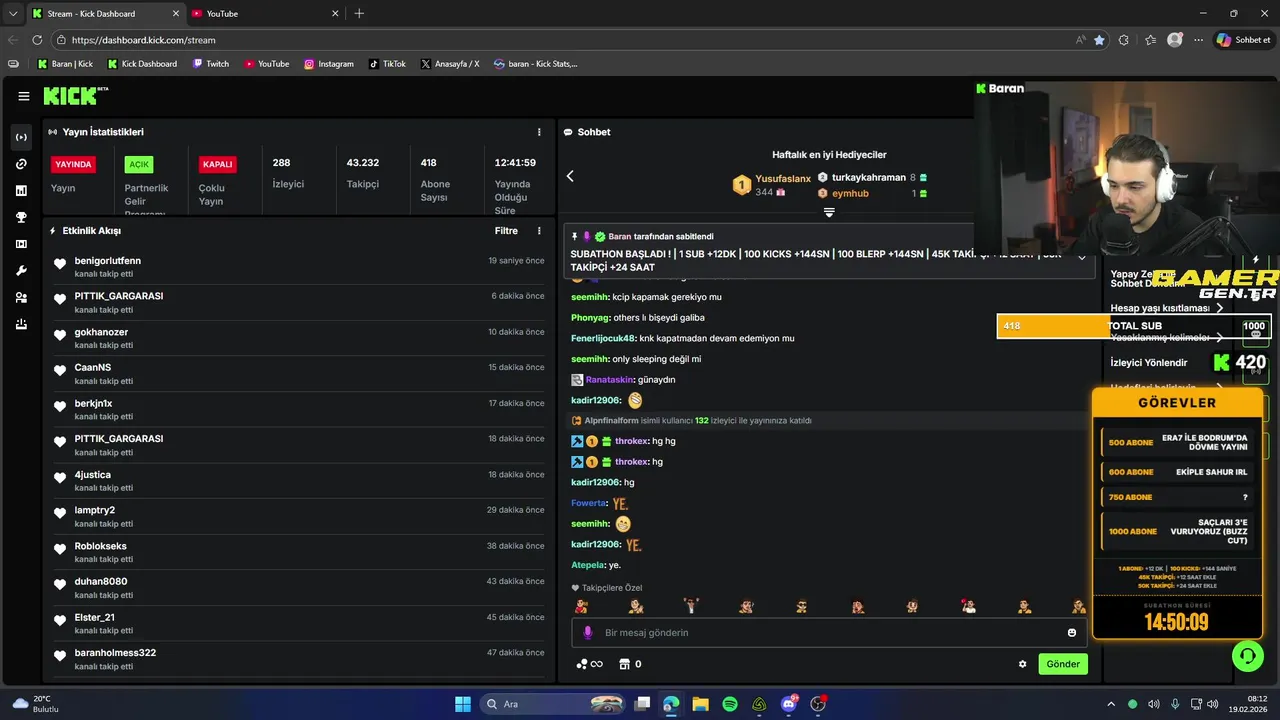Click the Gönder send button
The image size is (1280, 720).
1063,664
